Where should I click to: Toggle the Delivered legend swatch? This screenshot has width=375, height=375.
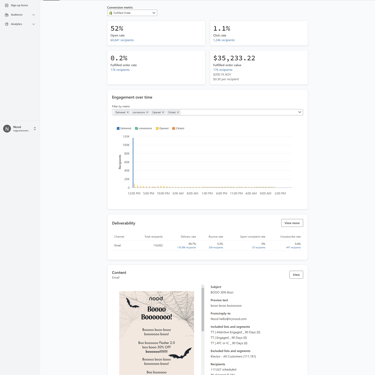pos(118,128)
